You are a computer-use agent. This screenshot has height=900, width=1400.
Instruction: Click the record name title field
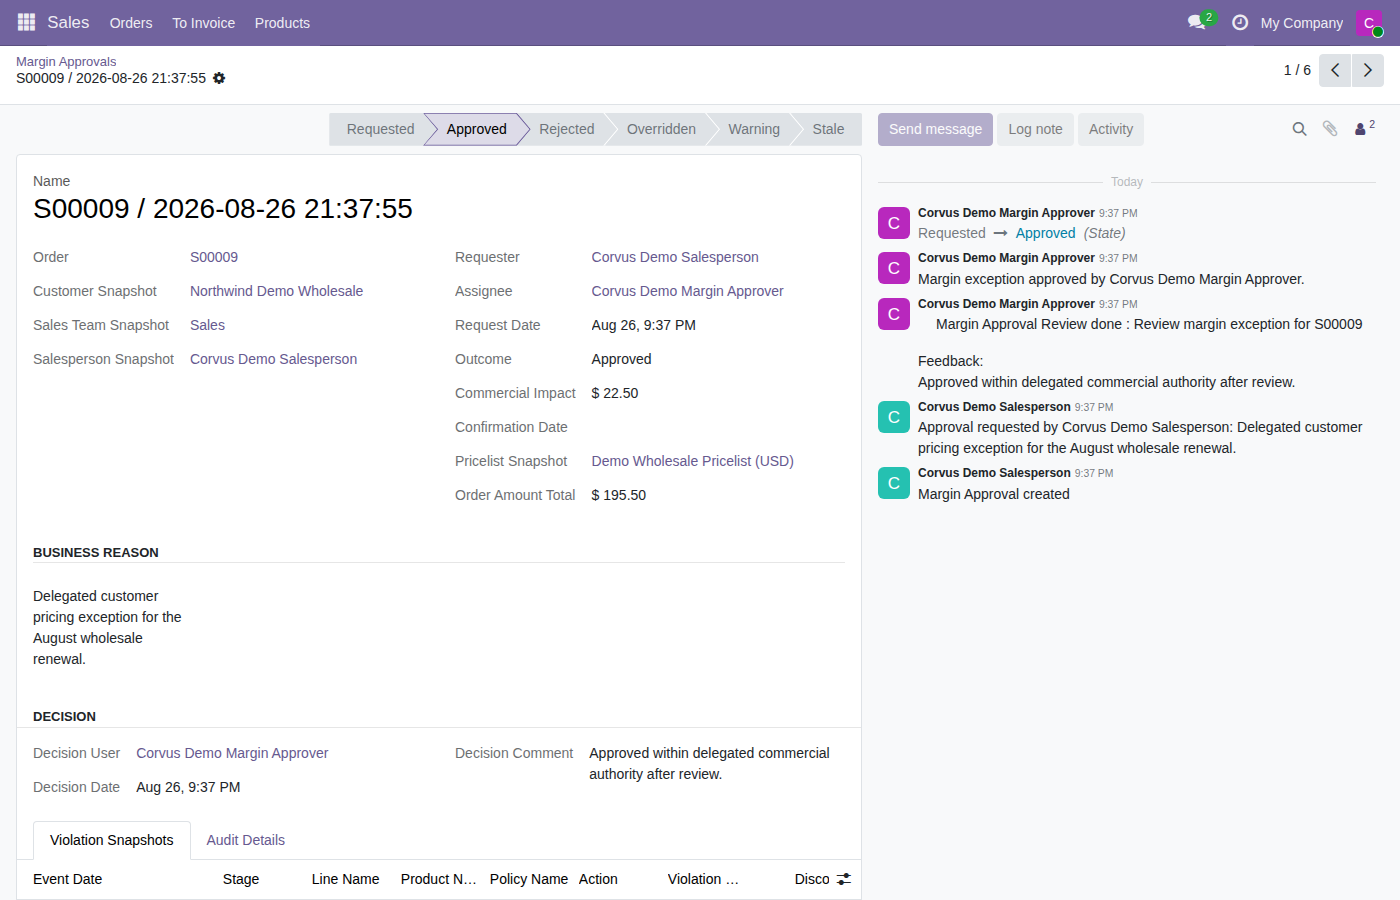[223, 208]
